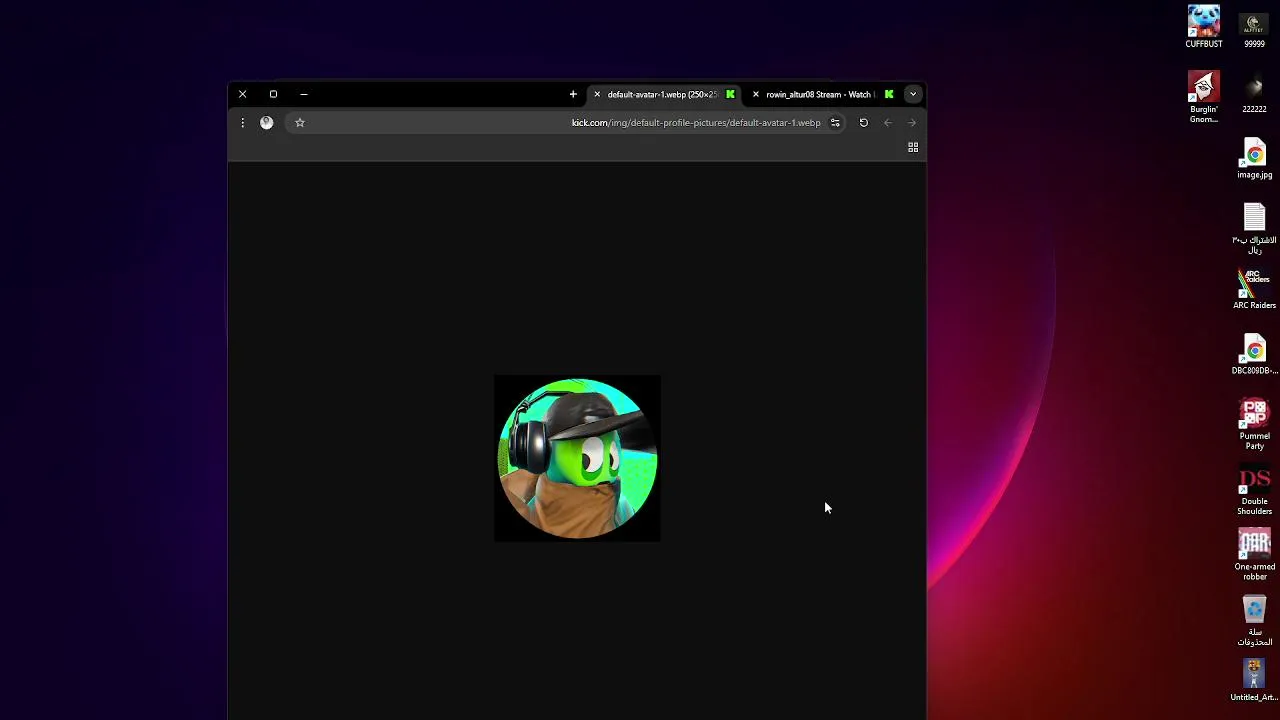Open the image.jpg desktop file
The image size is (1280, 720).
pos(1254,160)
